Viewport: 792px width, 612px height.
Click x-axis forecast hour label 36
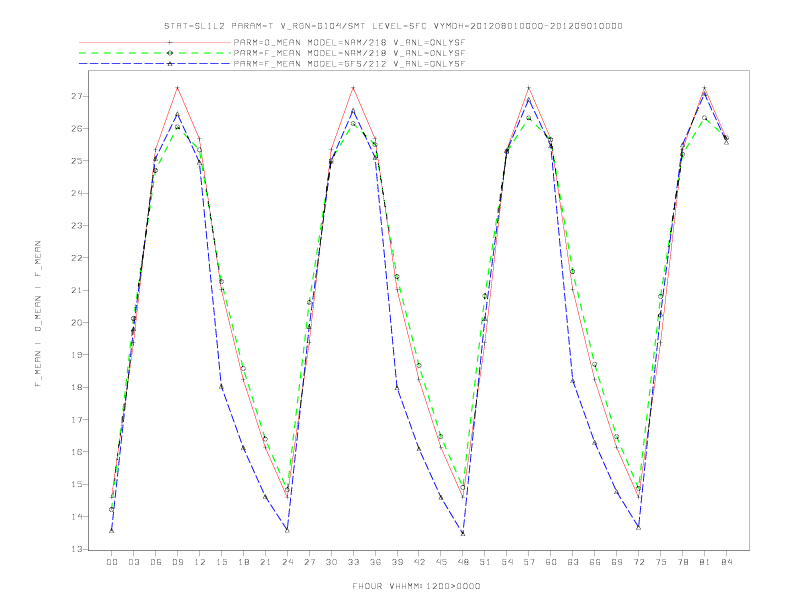coord(375,562)
